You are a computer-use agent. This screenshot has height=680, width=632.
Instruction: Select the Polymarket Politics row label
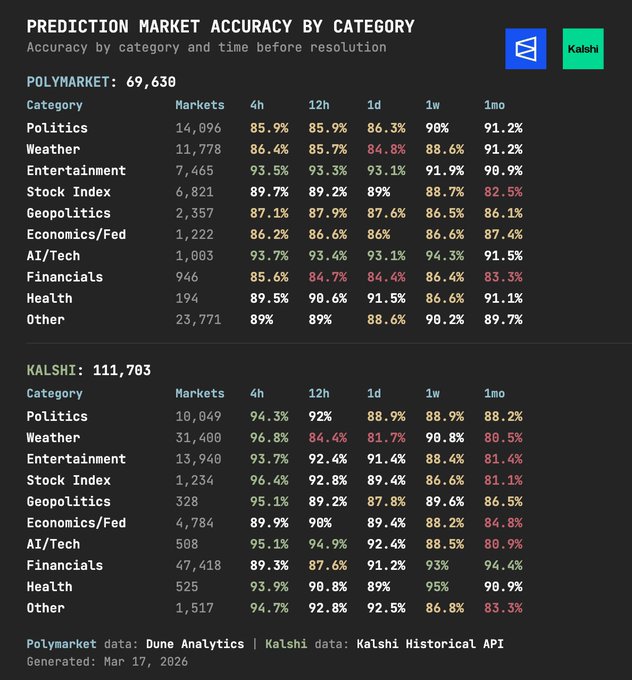(57, 128)
